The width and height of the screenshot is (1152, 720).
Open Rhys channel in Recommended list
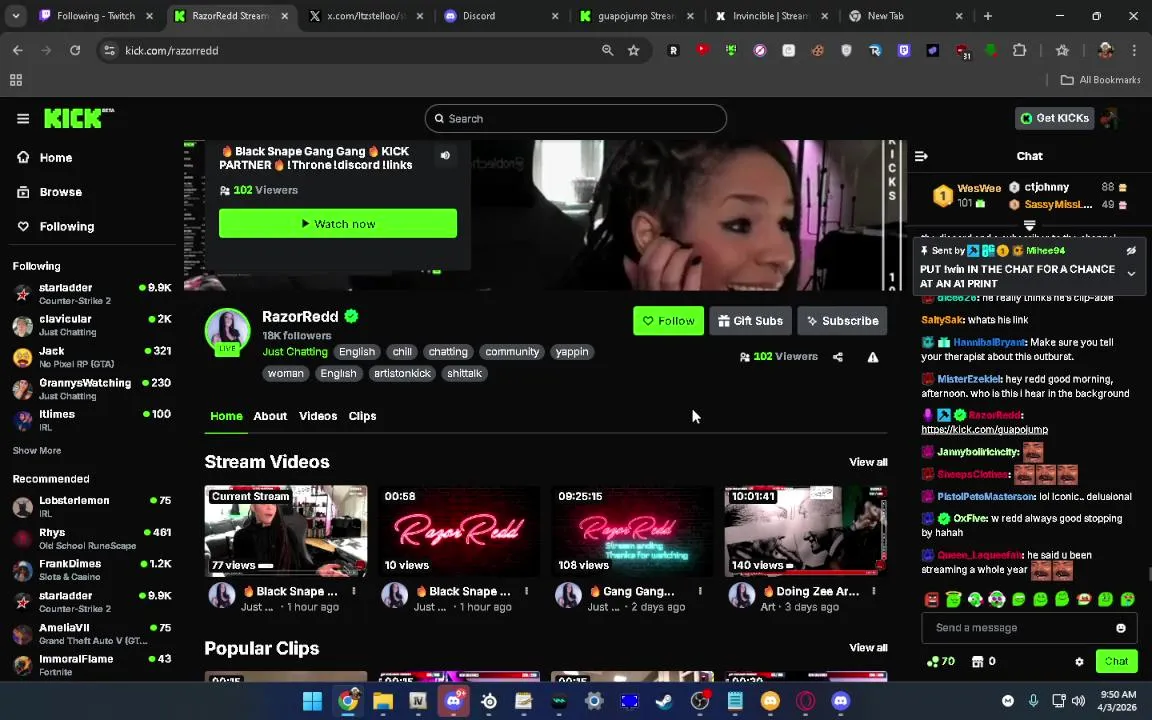tap(92, 539)
